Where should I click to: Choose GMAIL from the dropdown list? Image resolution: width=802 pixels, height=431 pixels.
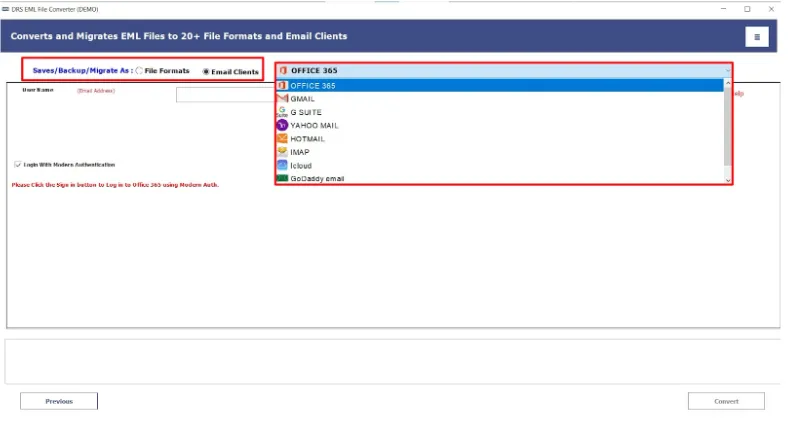500,99
